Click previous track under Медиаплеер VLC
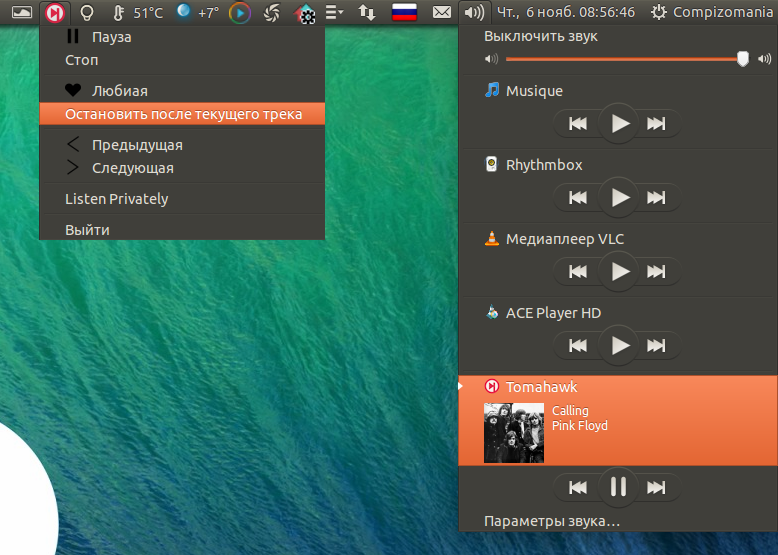 tap(578, 271)
